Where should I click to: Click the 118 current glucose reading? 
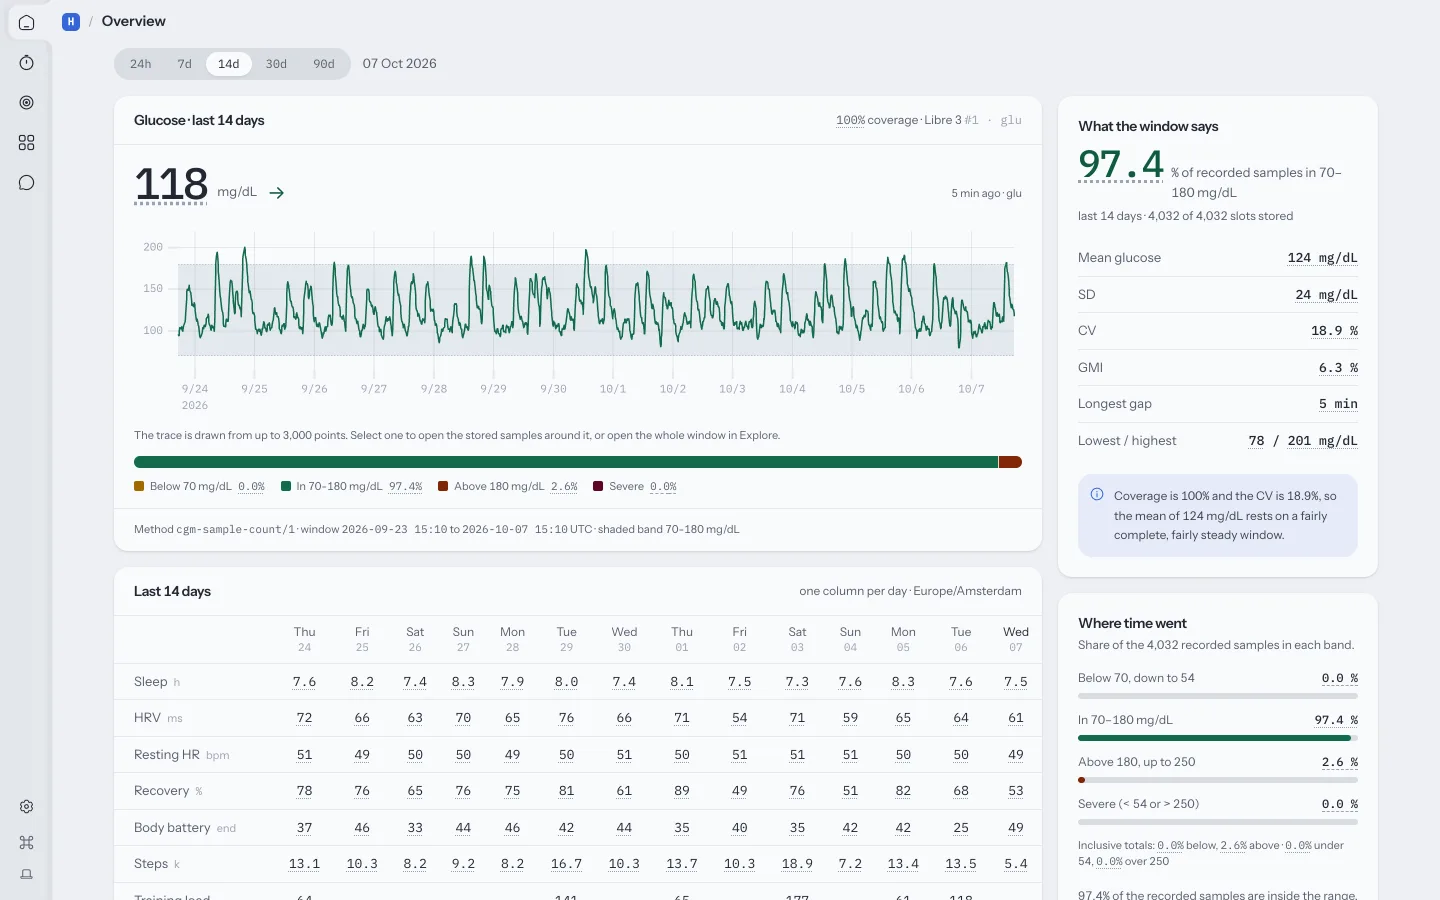pyautogui.click(x=171, y=185)
